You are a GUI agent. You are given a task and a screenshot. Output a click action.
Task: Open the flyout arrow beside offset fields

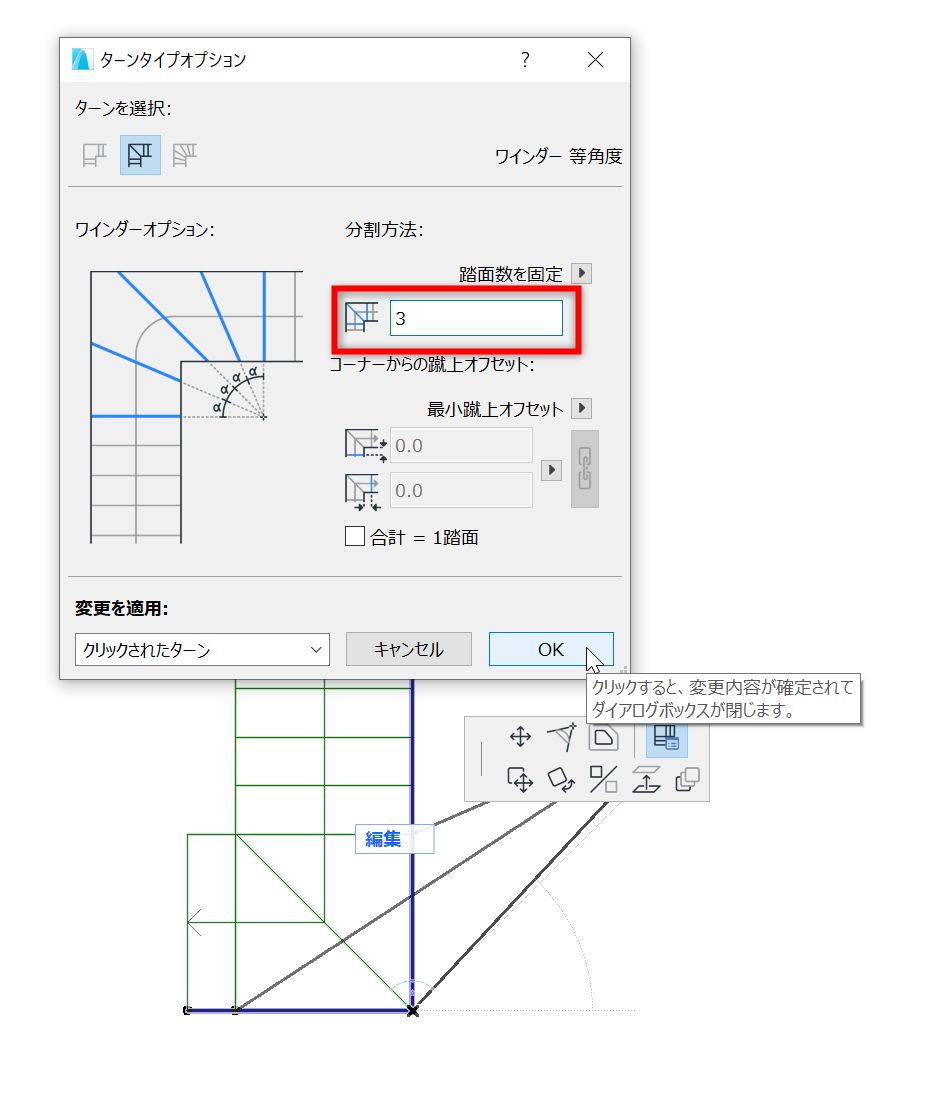(x=551, y=470)
